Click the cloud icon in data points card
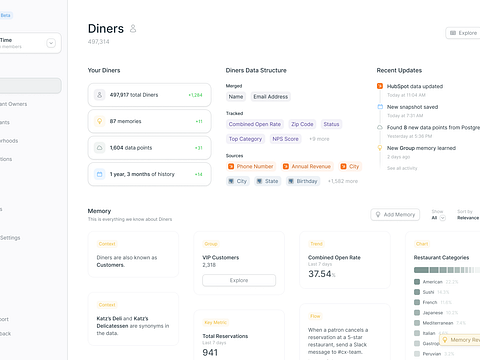Screen dimensions: 480x360 pos(99,148)
